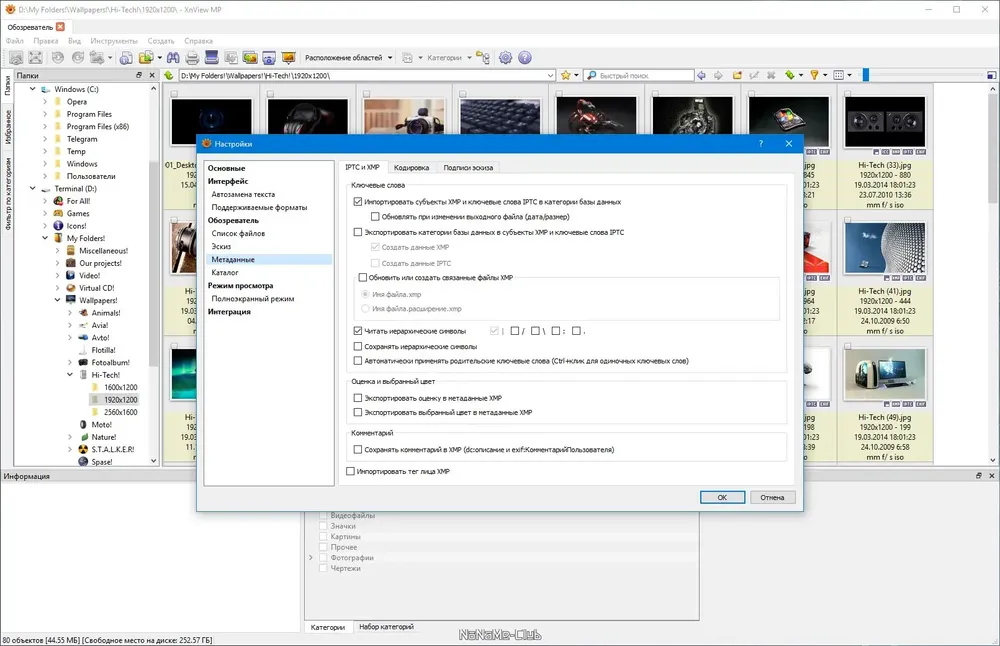This screenshot has height=646, width=1000.
Task: Click the thumbnail size slider handle
Action: coord(866,75)
